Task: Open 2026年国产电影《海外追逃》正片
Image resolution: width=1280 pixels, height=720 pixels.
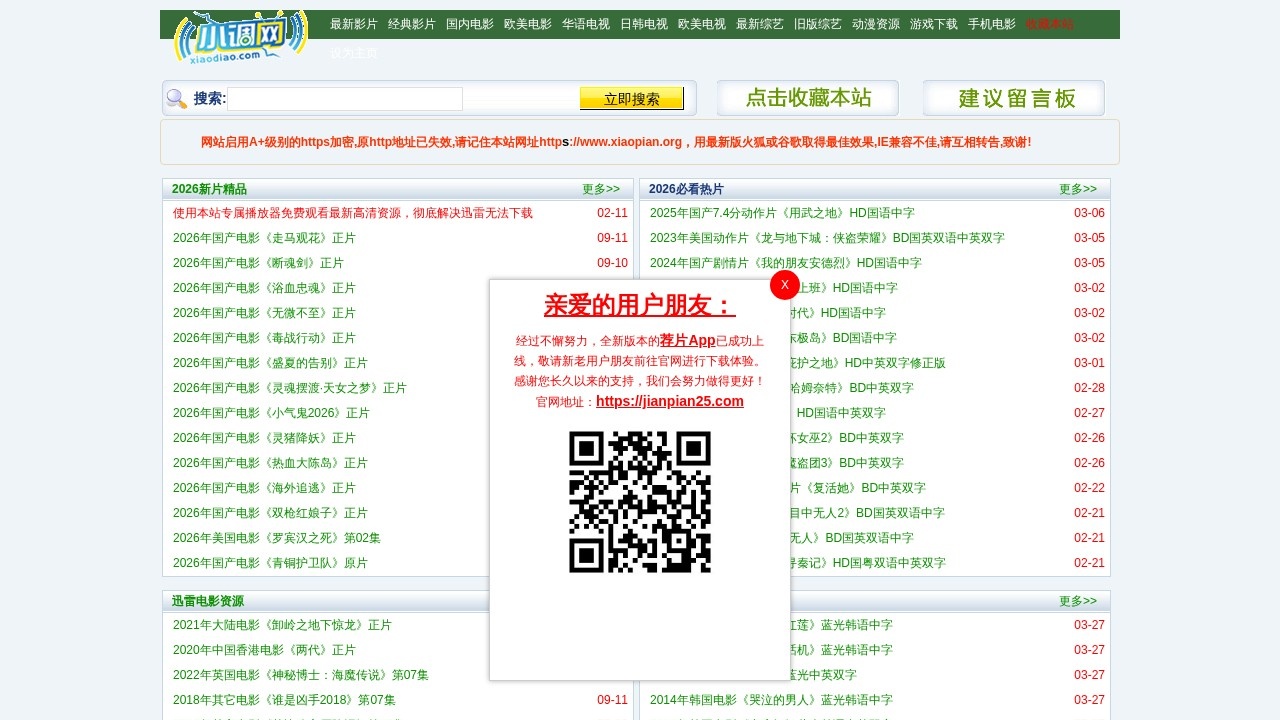Action: pos(264,488)
